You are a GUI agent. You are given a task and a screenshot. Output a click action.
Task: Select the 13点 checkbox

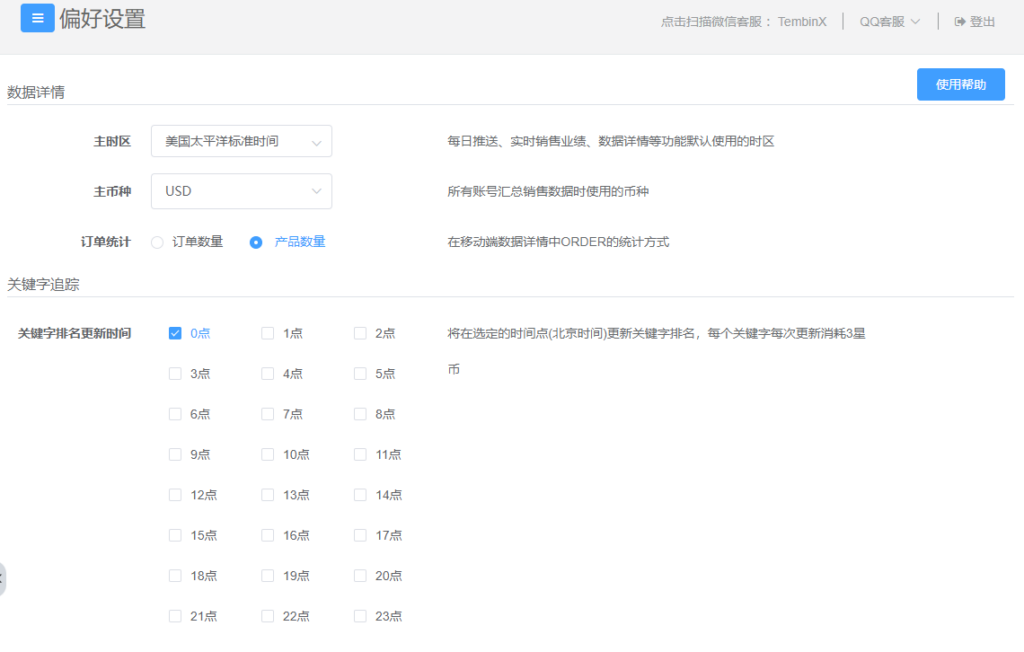point(268,495)
